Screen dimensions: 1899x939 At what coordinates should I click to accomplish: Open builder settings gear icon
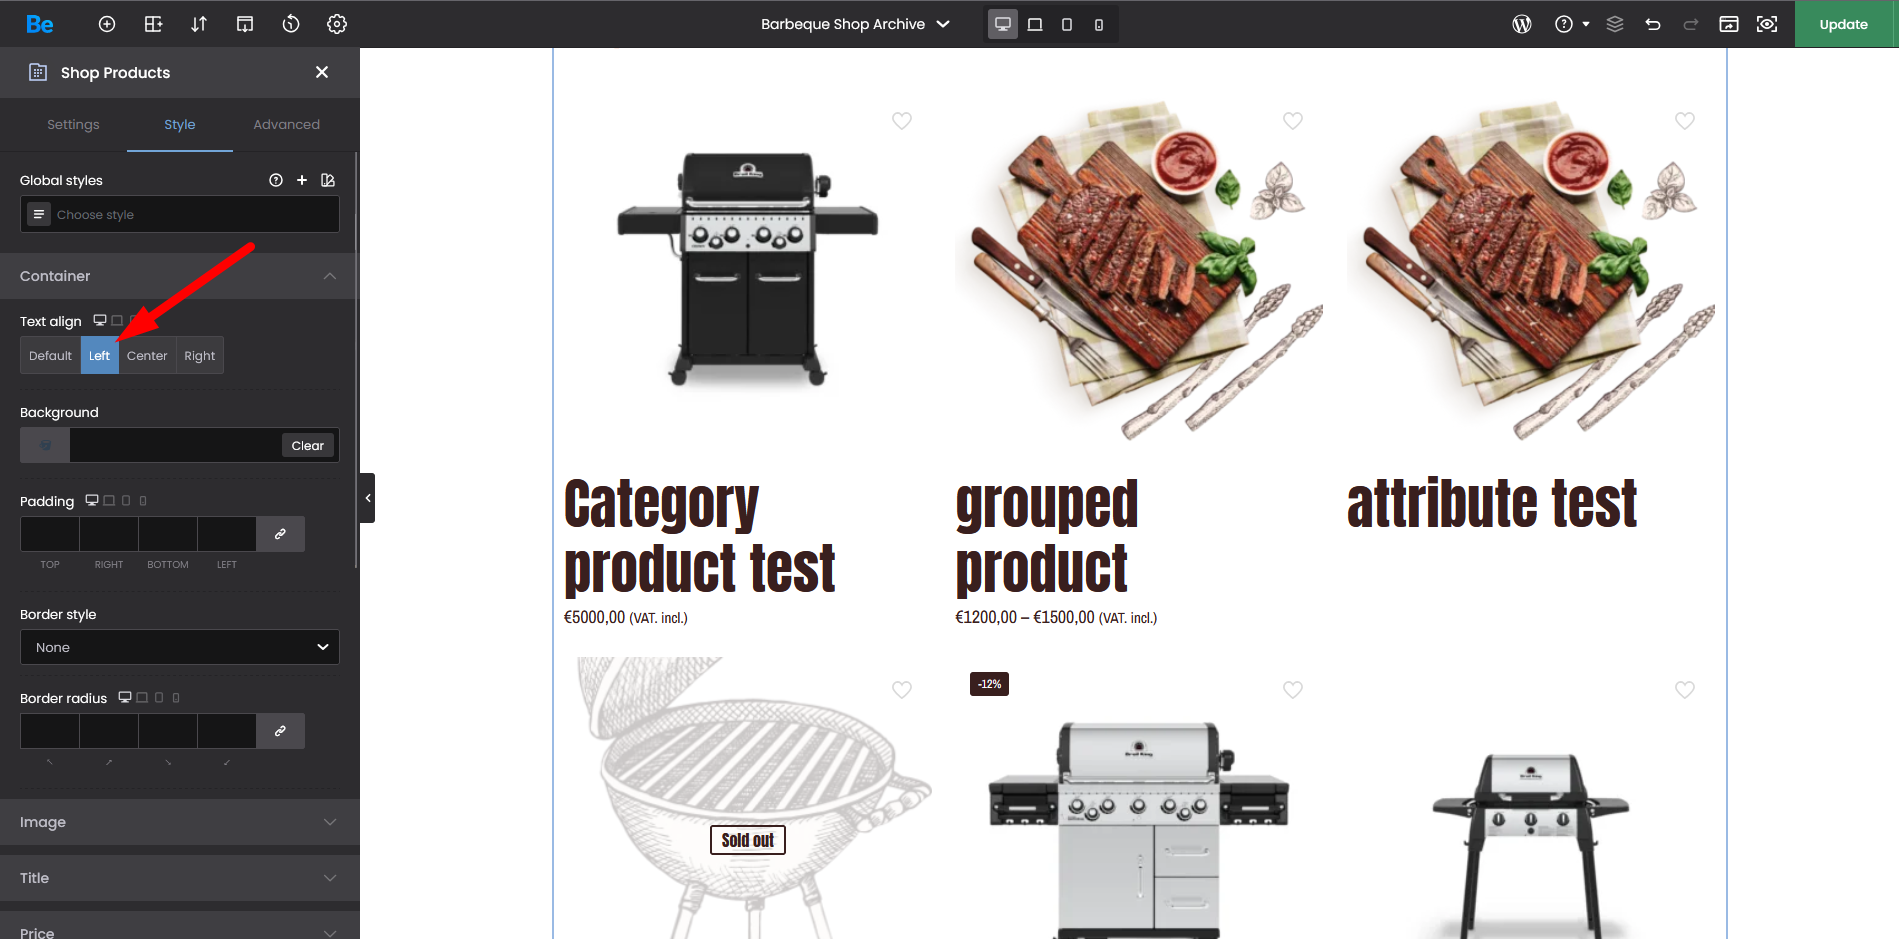tap(337, 24)
